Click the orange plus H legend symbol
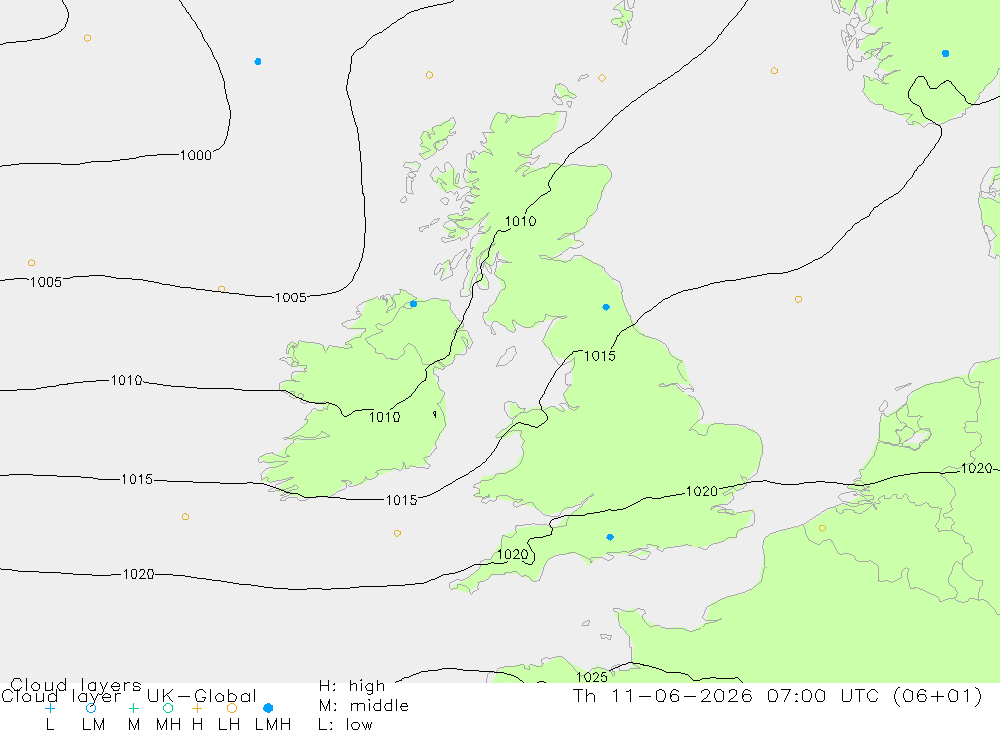Screen dimensions: 1000x733 pyautogui.click(x=197, y=708)
